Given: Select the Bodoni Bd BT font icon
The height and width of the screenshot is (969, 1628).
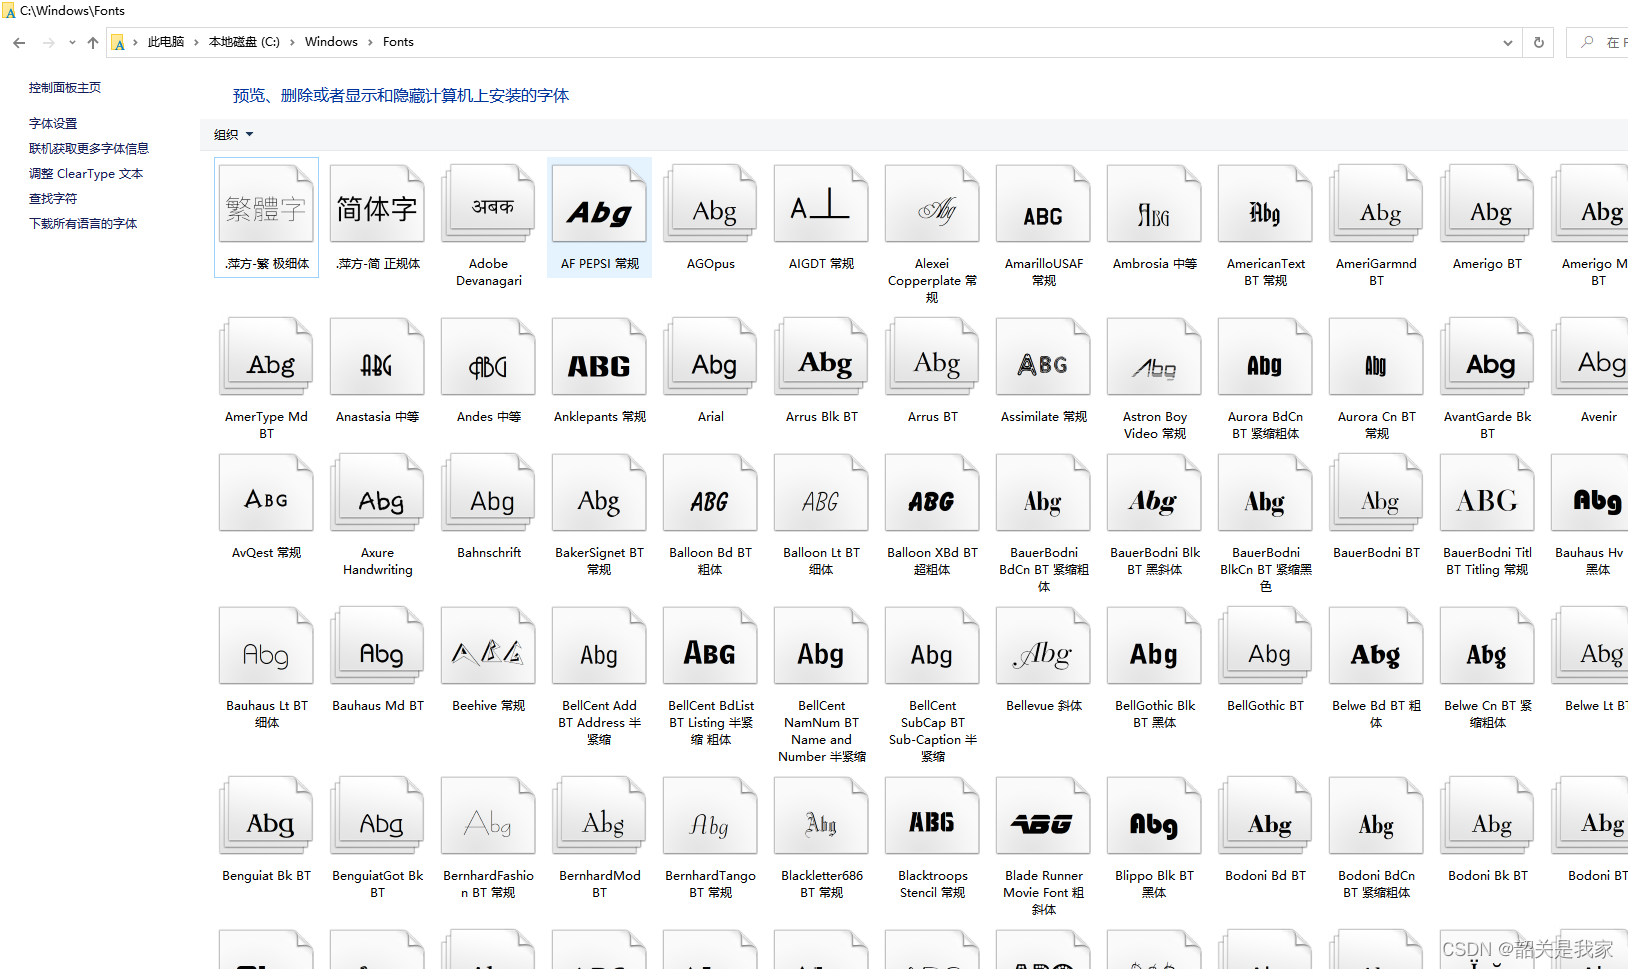Looking at the screenshot, I should coord(1265,816).
